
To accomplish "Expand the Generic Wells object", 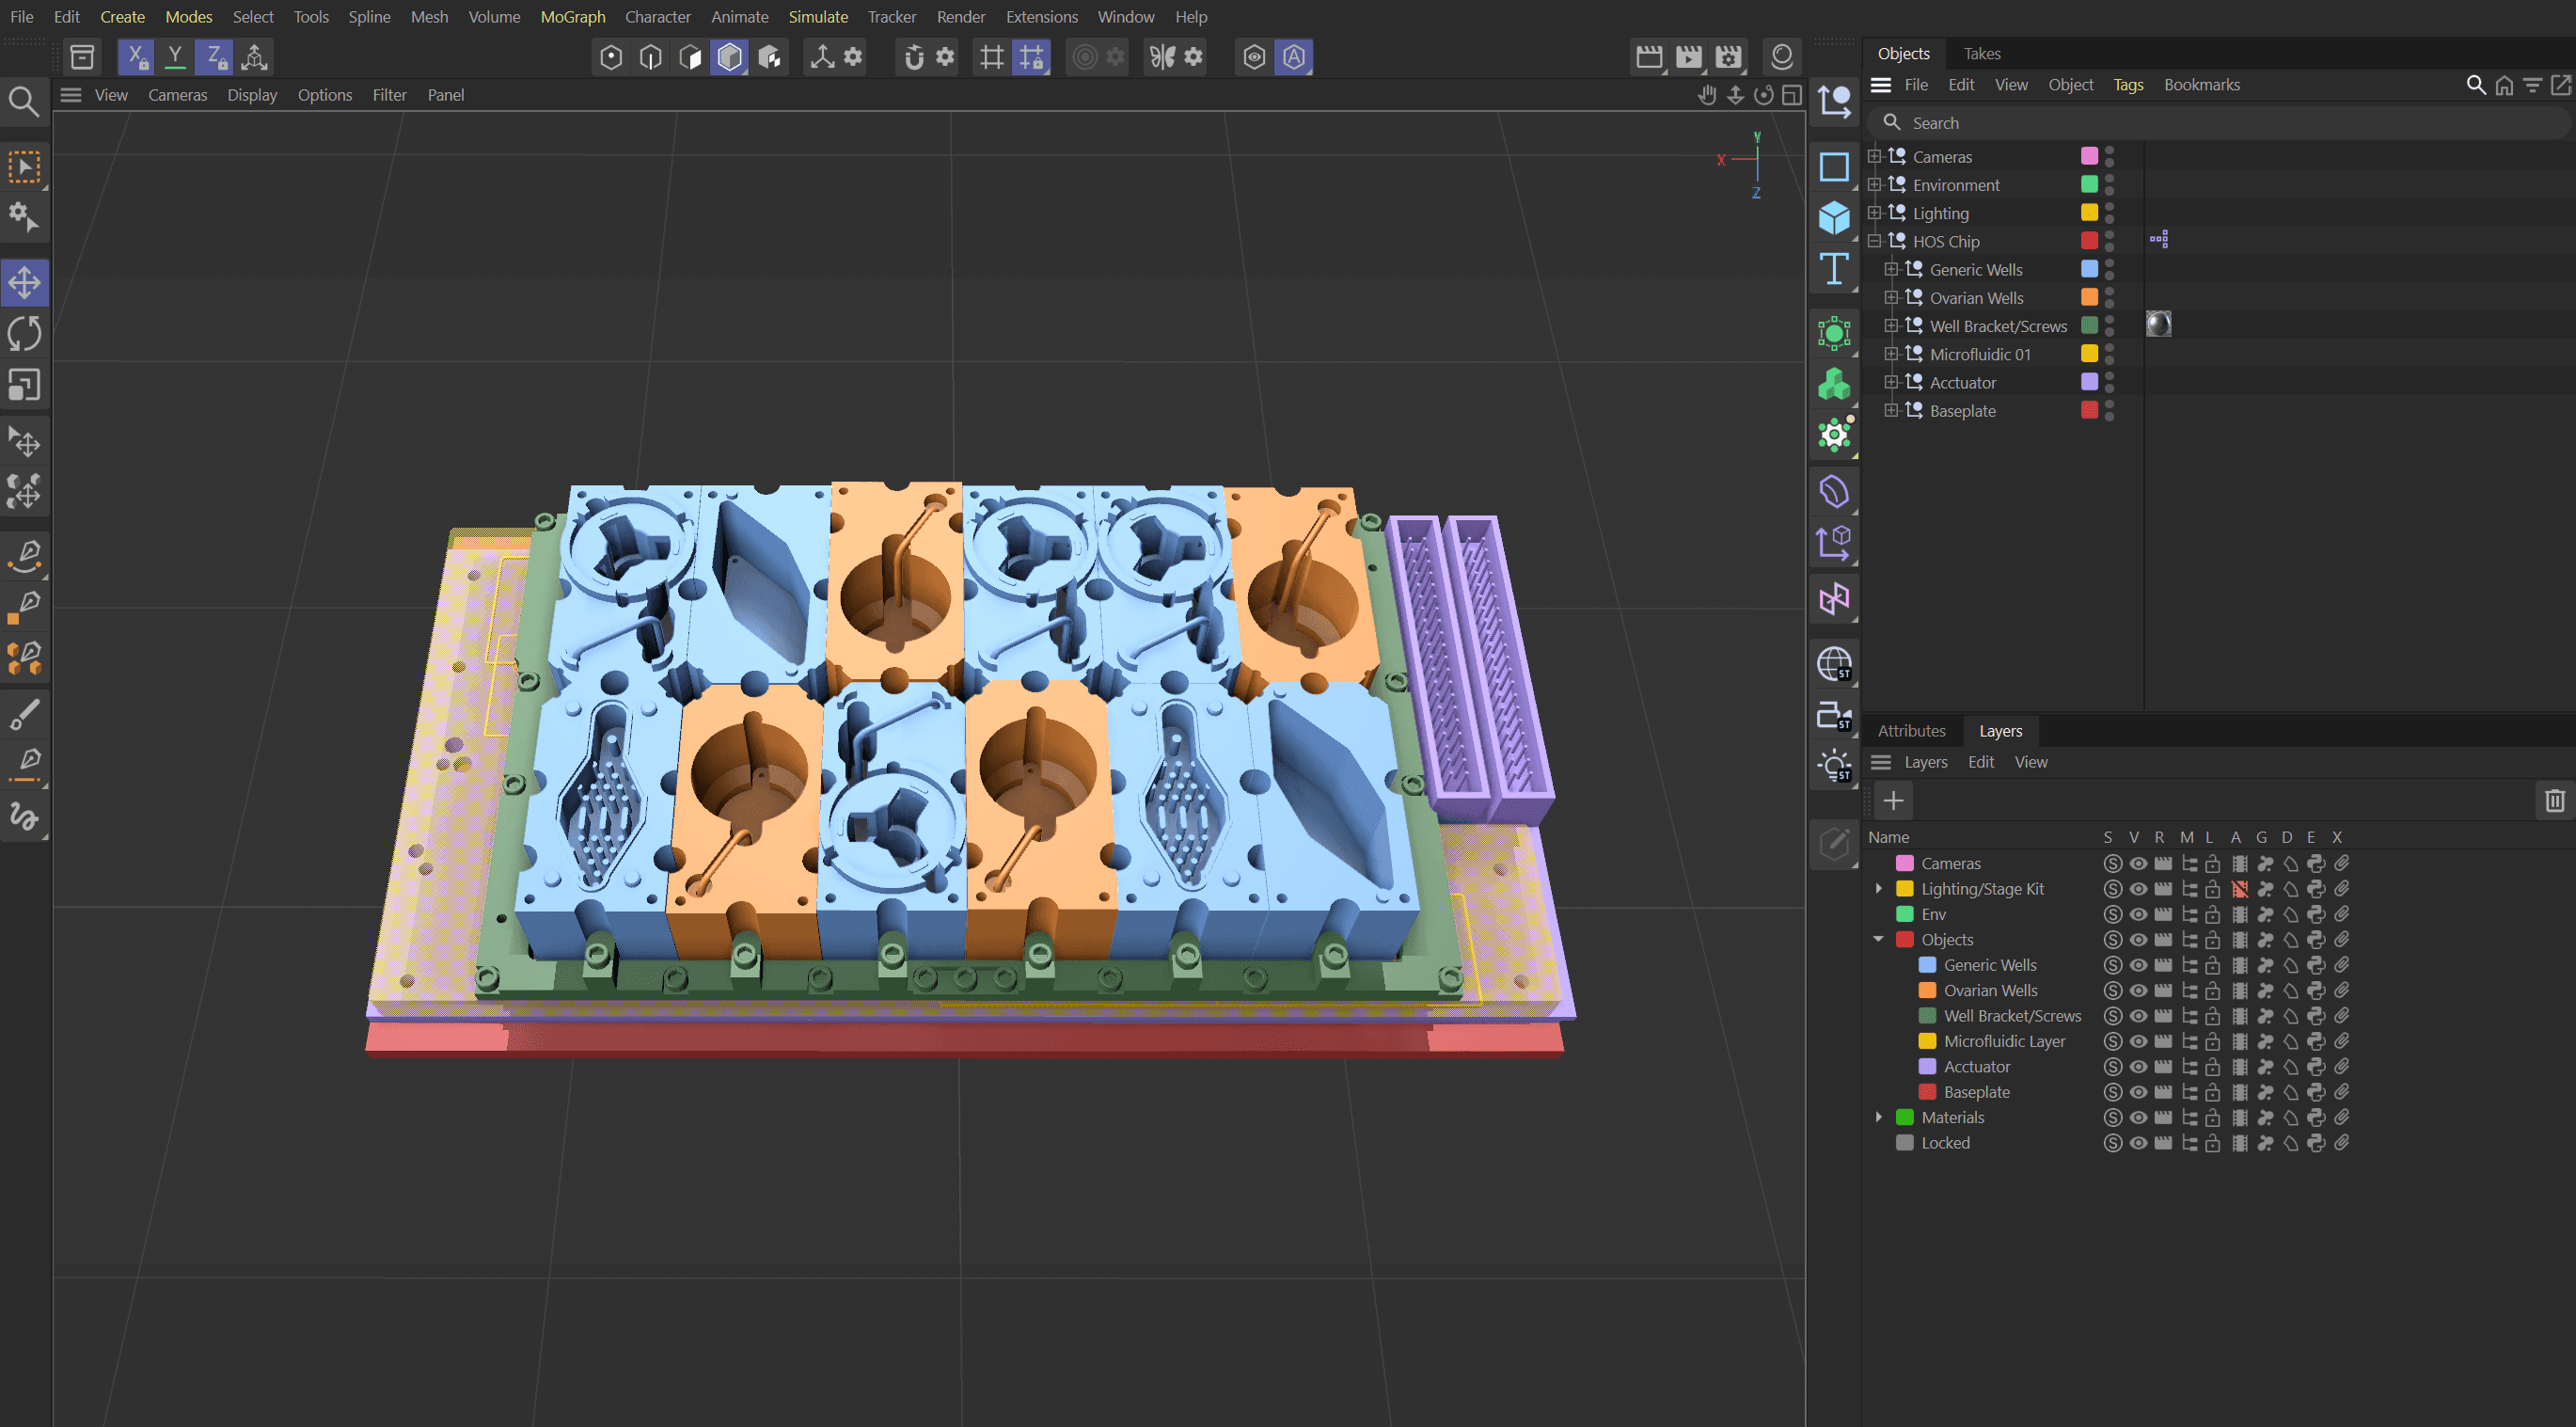I will tap(1891, 269).
